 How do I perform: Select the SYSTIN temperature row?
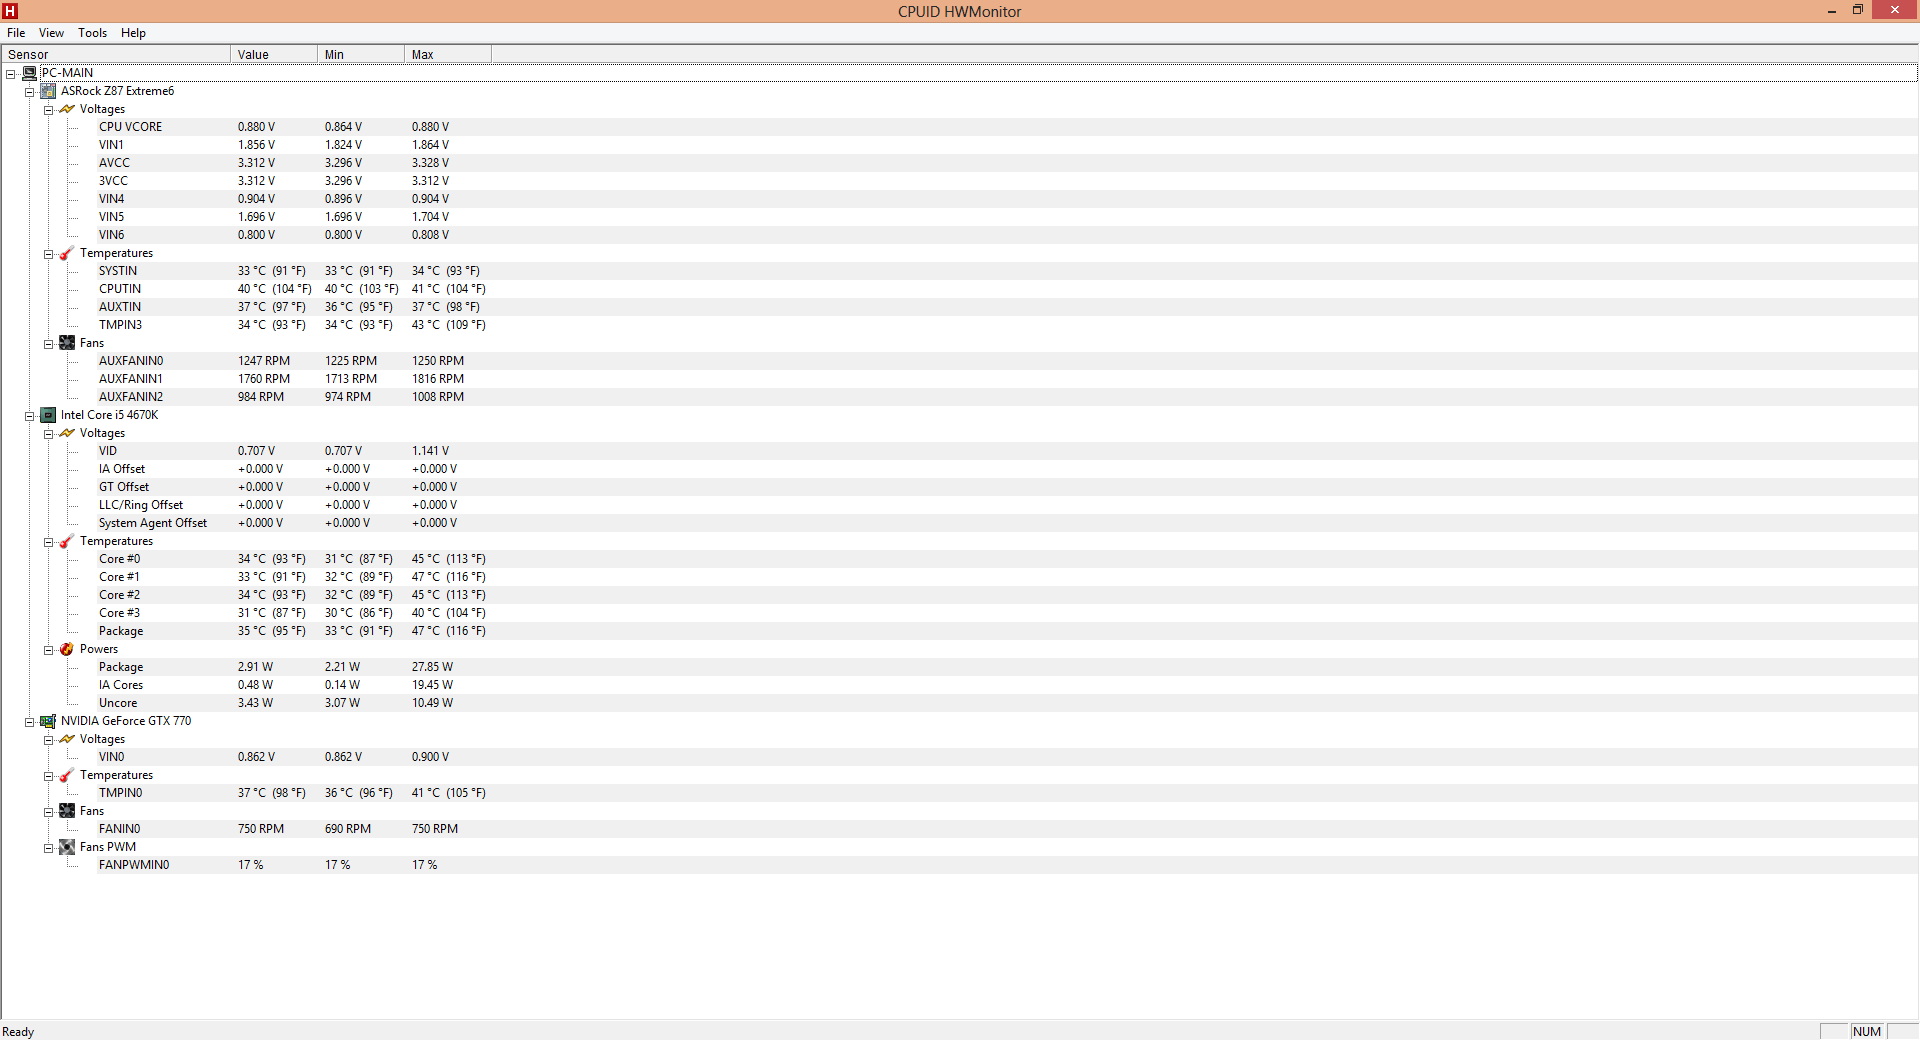(x=1008, y=271)
